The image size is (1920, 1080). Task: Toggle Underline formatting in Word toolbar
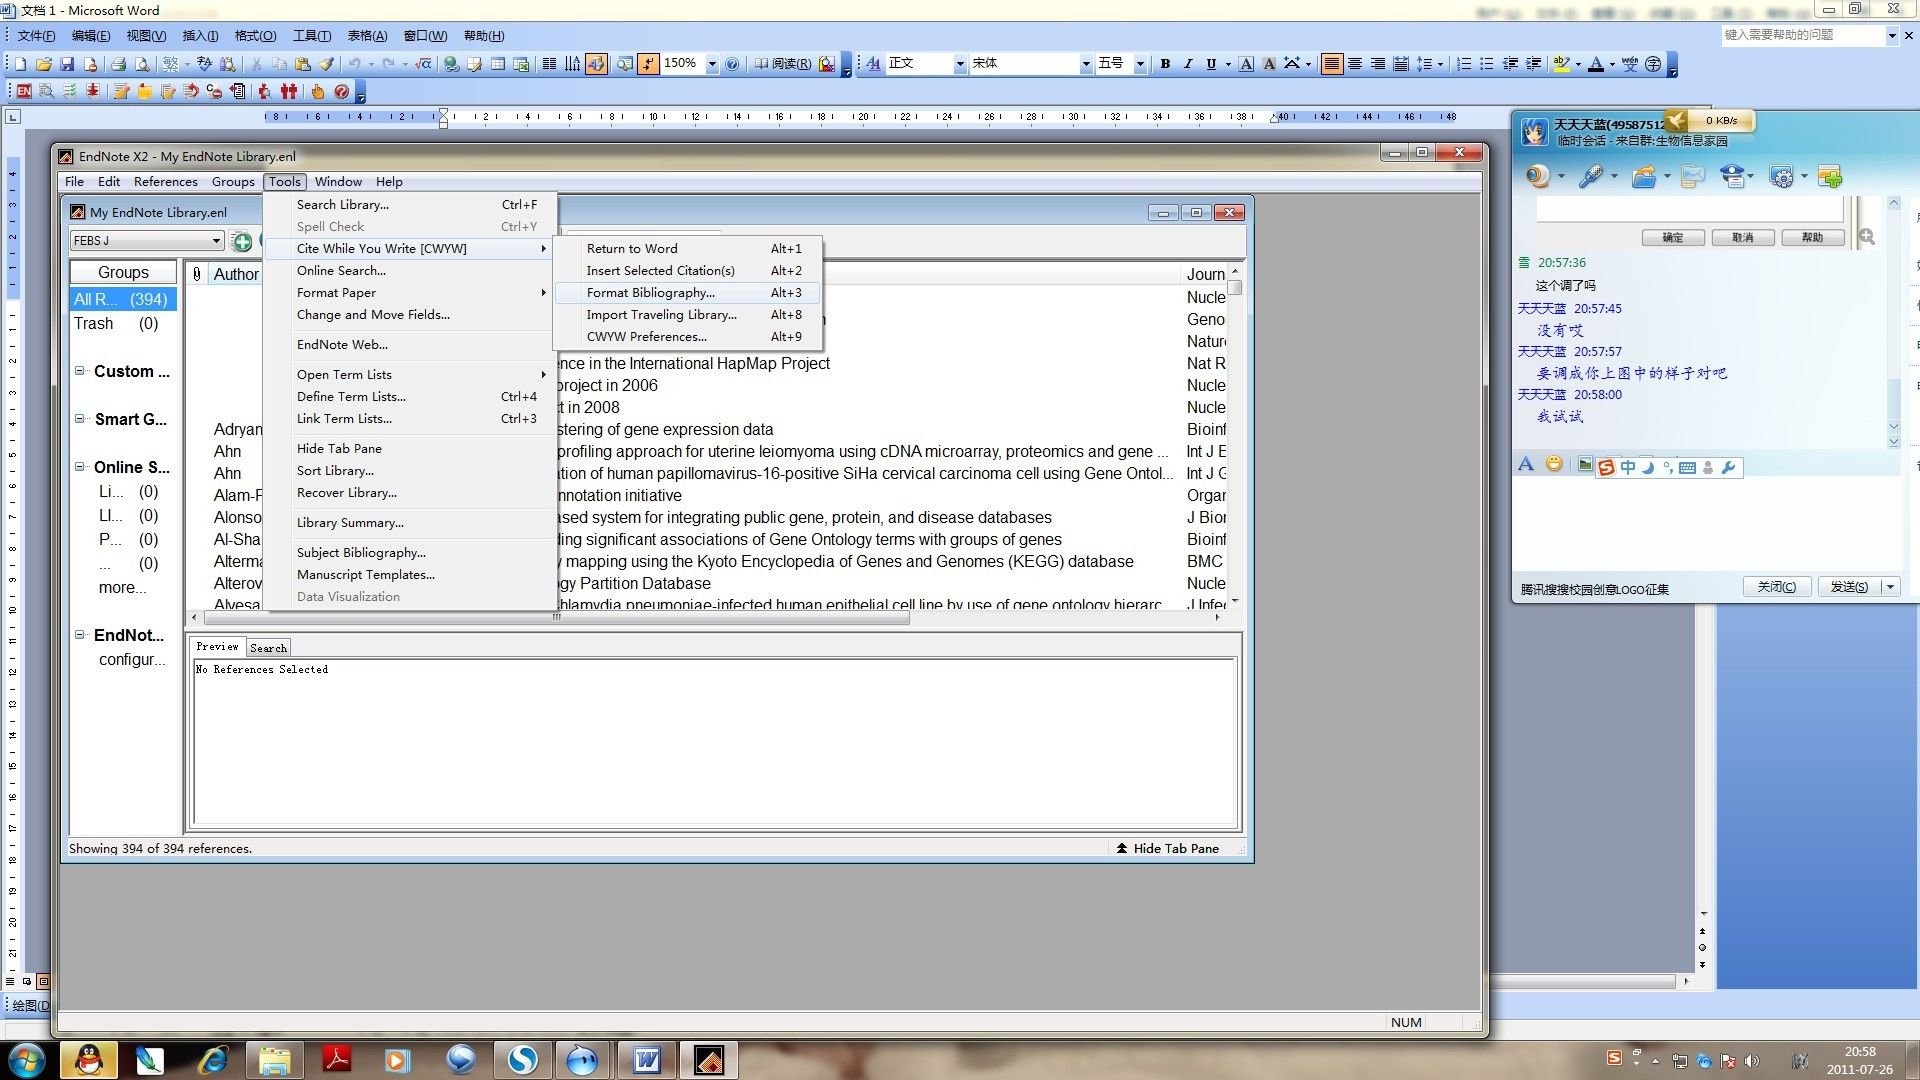pyautogui.click(x=1211, y=64)
